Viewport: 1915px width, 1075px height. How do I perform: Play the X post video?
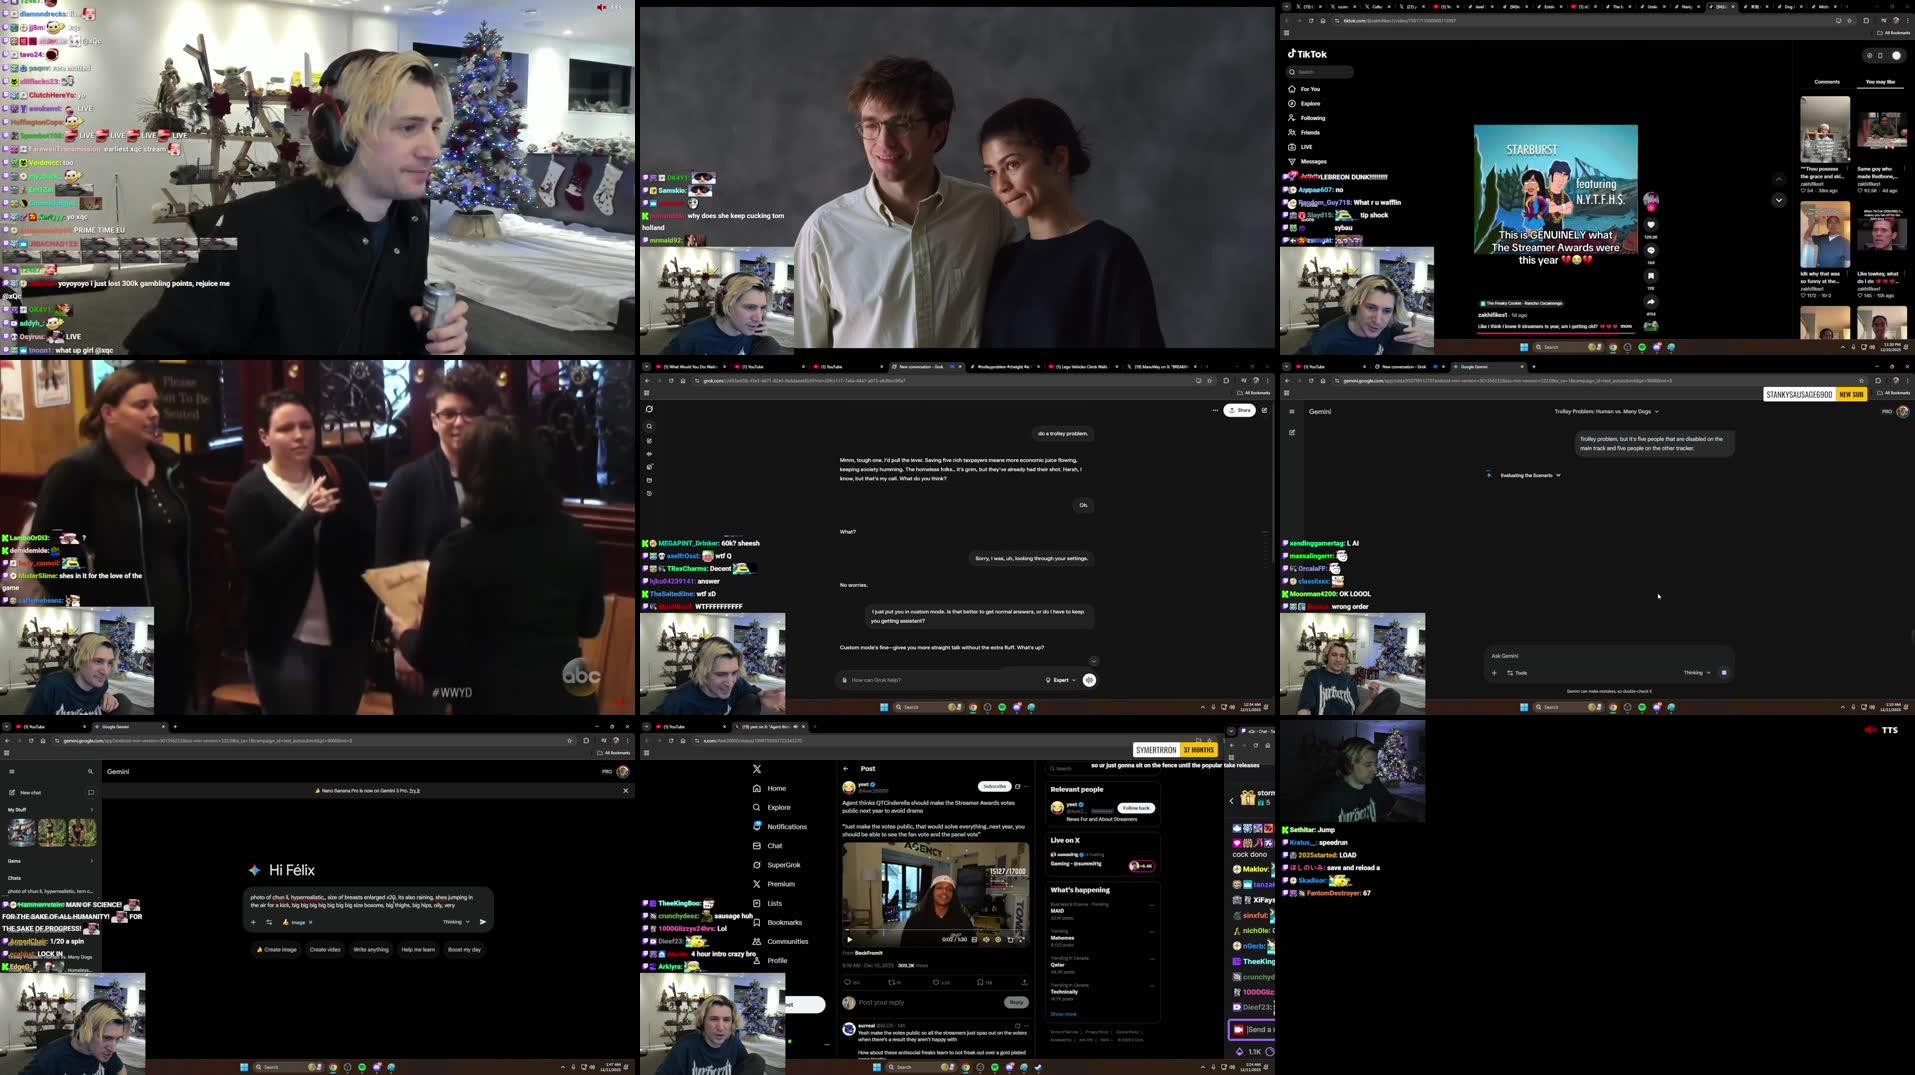[x=850, y=940]
